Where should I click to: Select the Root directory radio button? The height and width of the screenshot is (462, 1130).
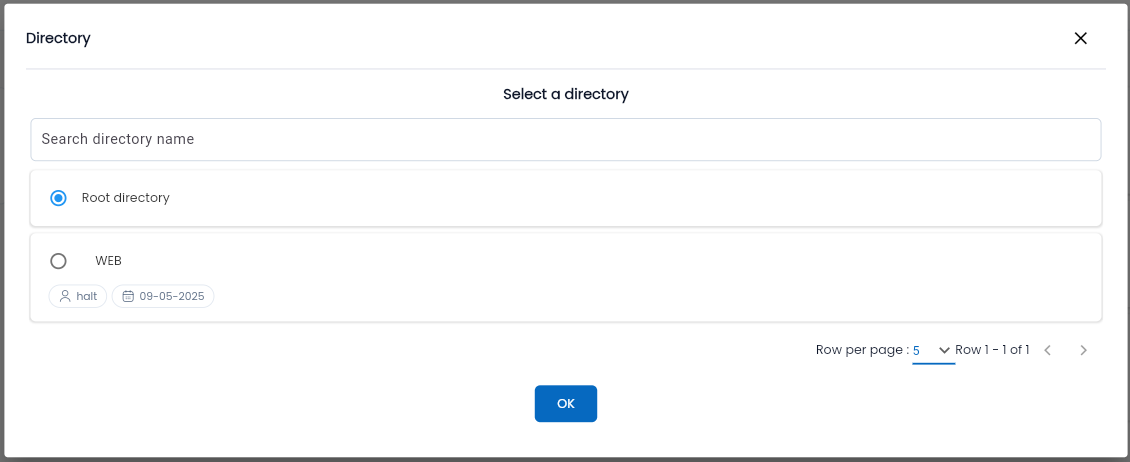(58, 197)
